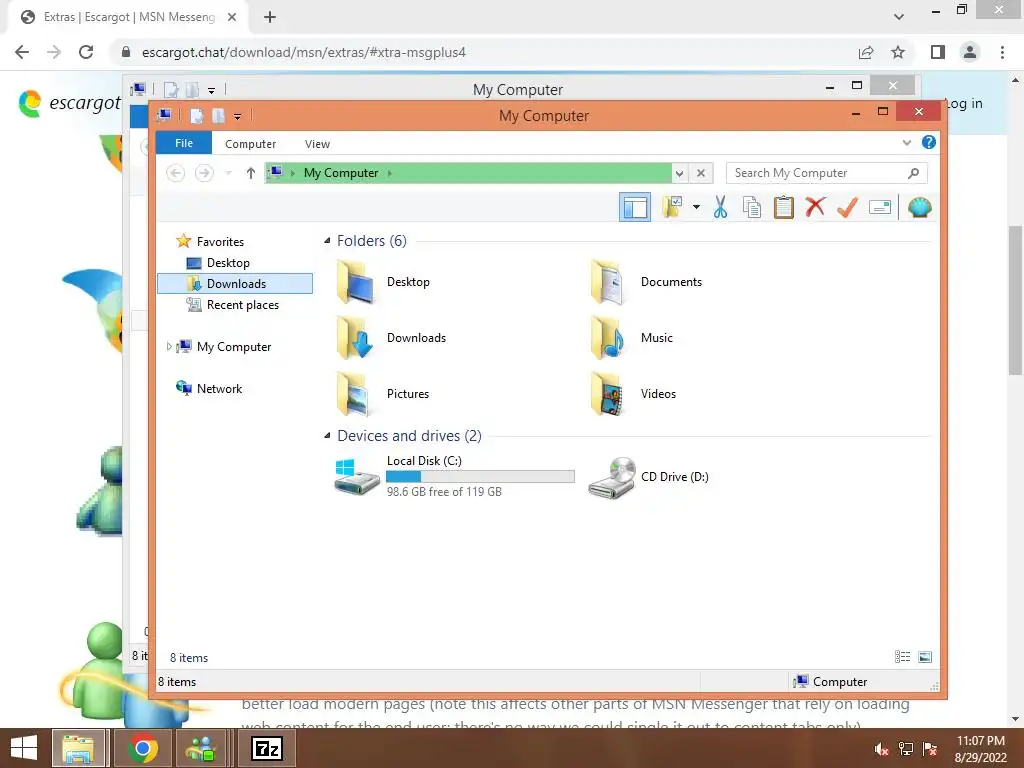Select Local Disk (C:) drive
The height and width of the screenshot is (768, 1024).
pyautogui.click(x=455, y=477)
